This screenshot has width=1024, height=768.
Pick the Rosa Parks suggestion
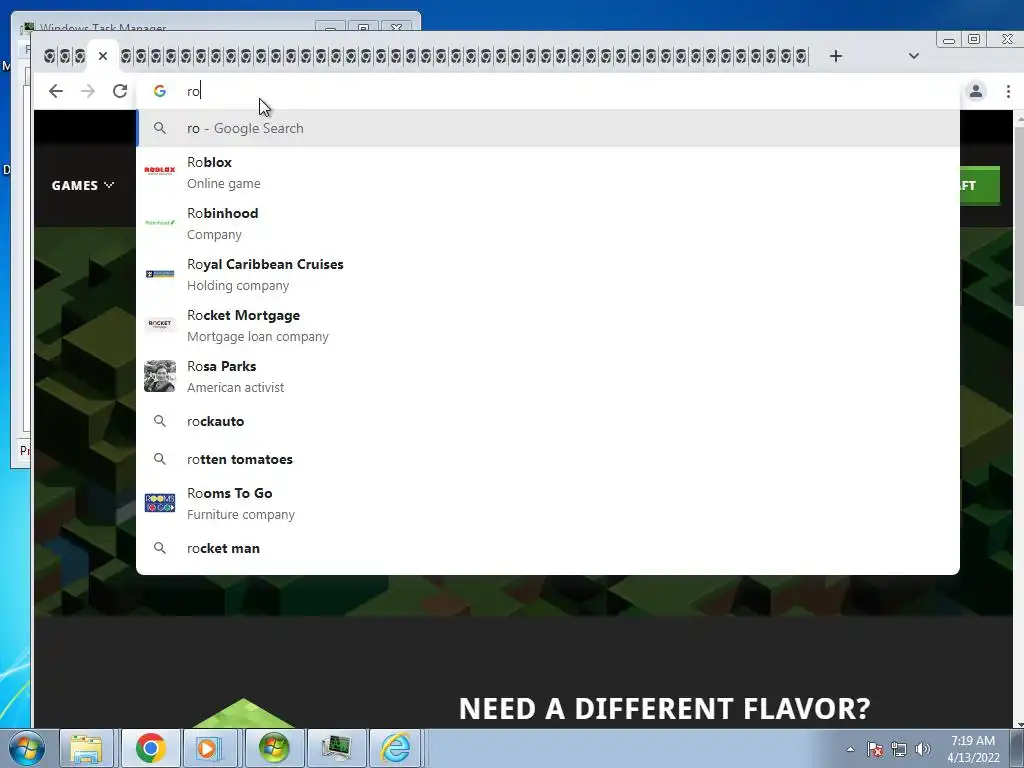pyautogui.click(x=548, y=376)
